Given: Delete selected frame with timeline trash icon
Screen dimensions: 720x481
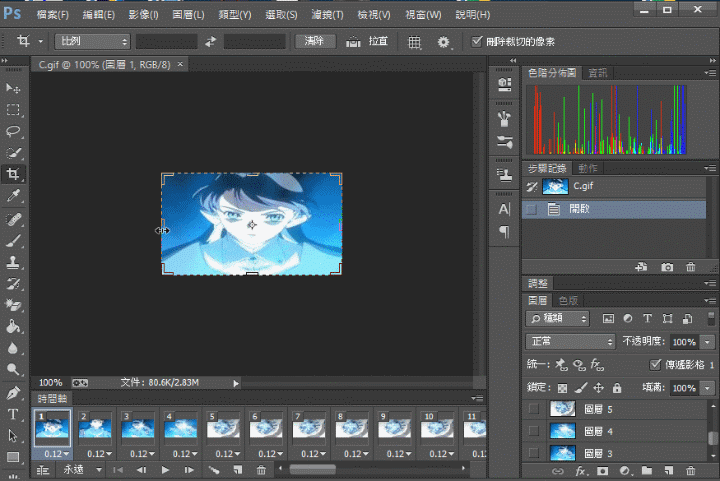Looking at the screenshot, I should (261, 470).
